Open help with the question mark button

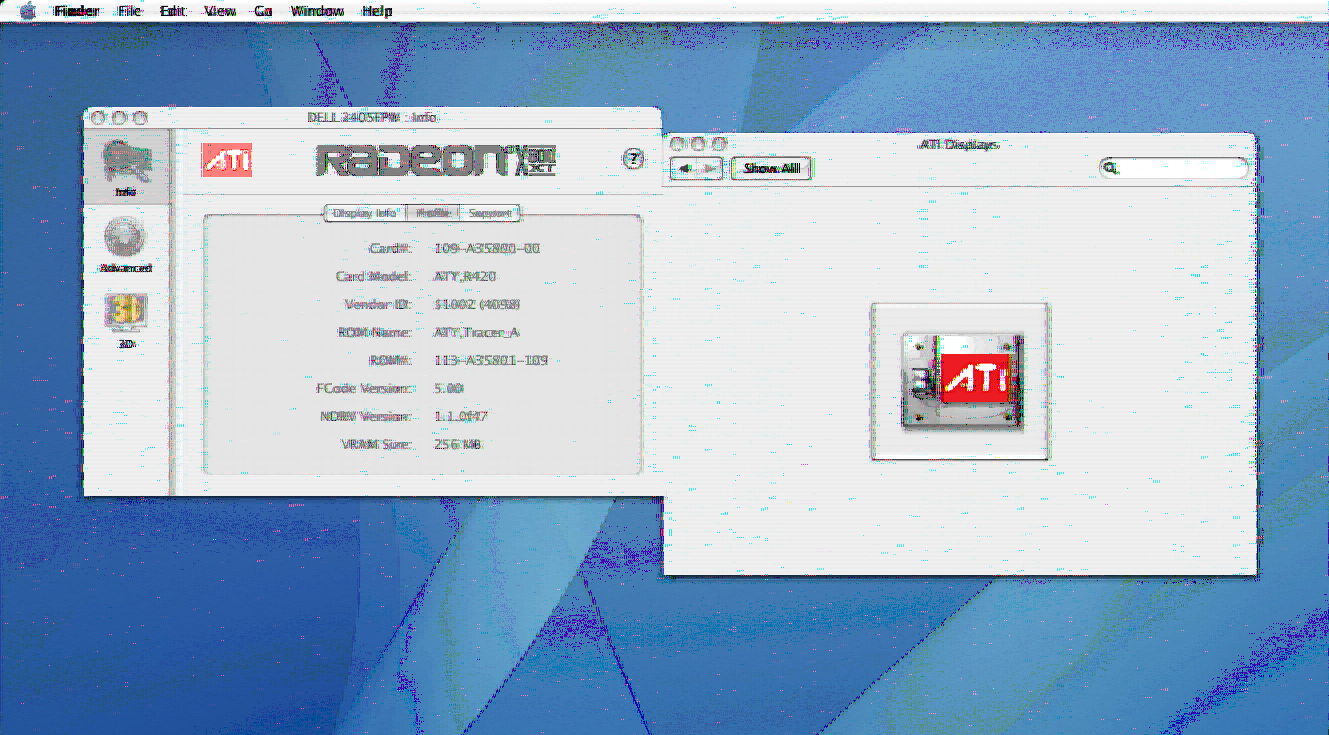click(x=632, y=160)
